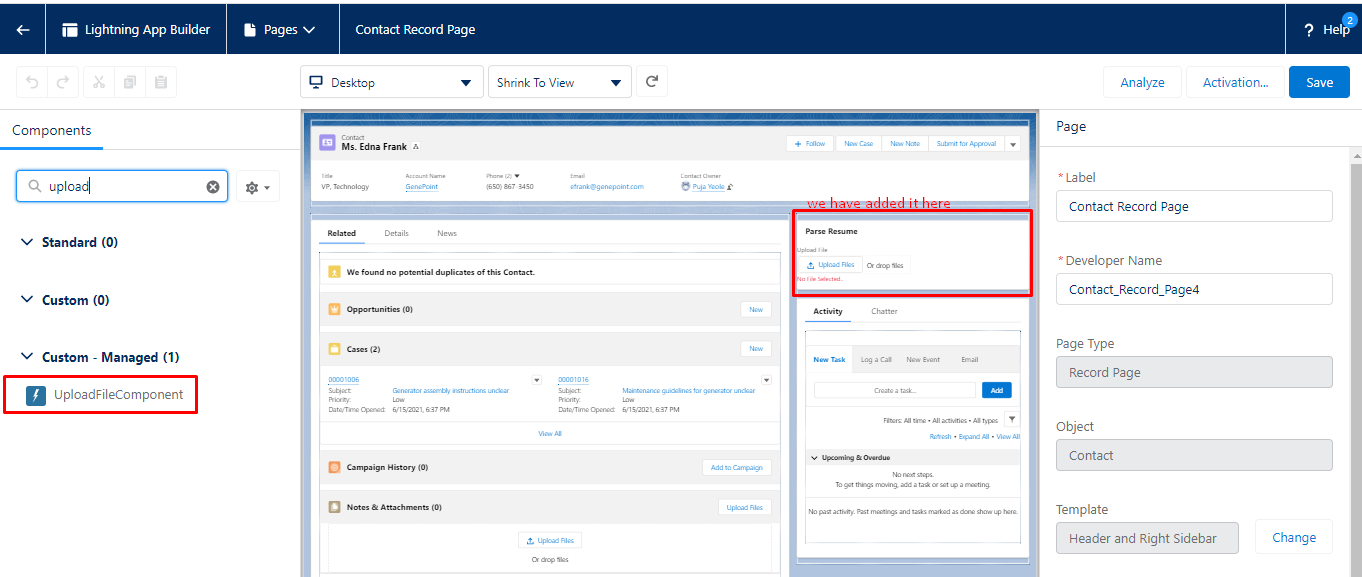Image resolution: width=1362 pixels, height=577 pixels.
Task: Open case 00001006
Action: tap(343, 380)
